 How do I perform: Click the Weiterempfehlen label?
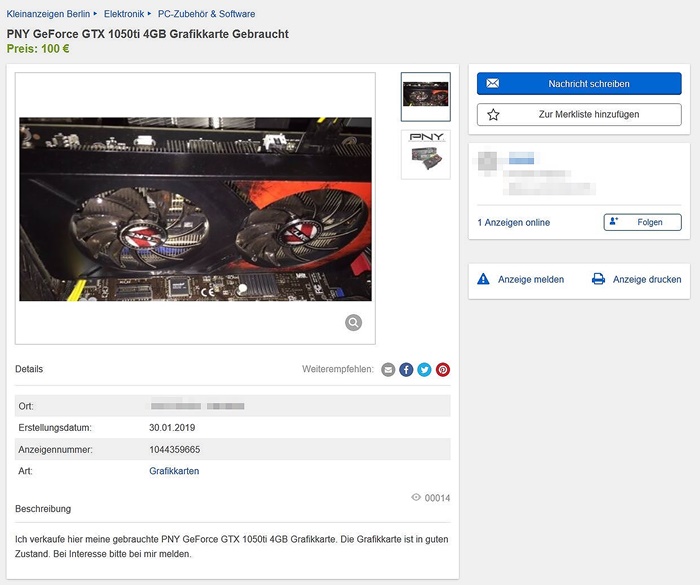click(338, 369)
